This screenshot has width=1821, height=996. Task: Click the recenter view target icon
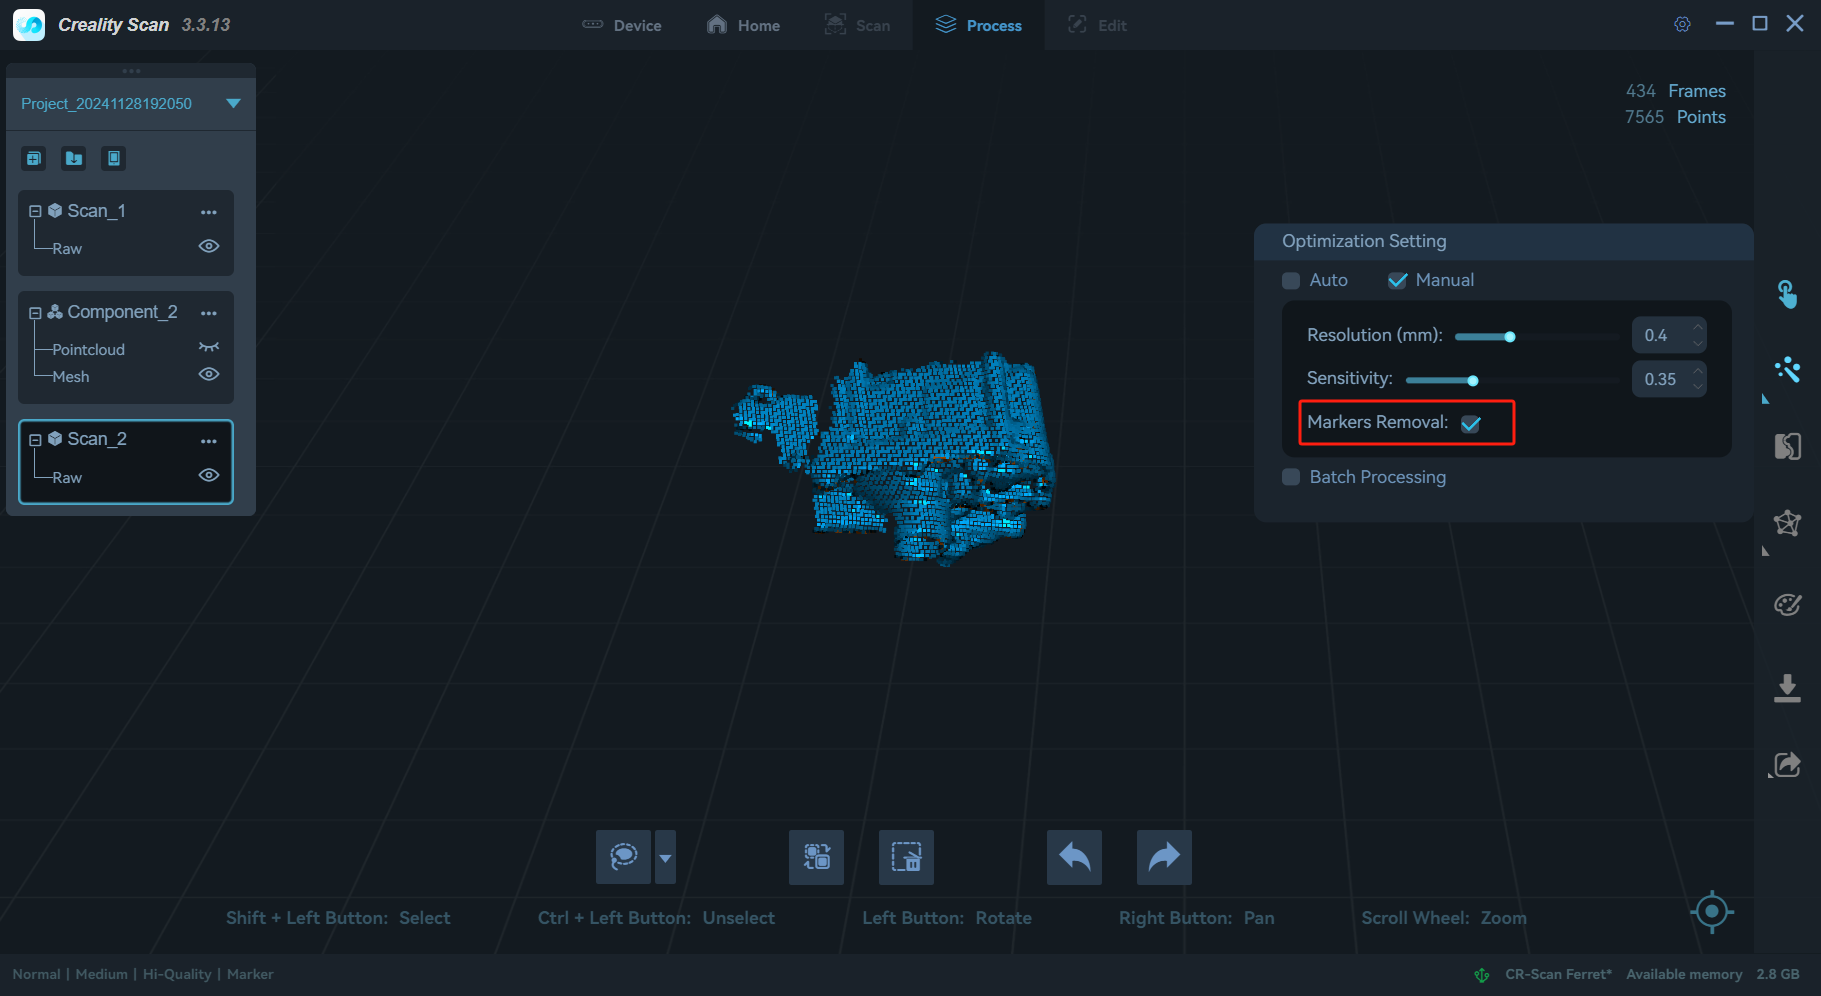[x=1711, y=911]
